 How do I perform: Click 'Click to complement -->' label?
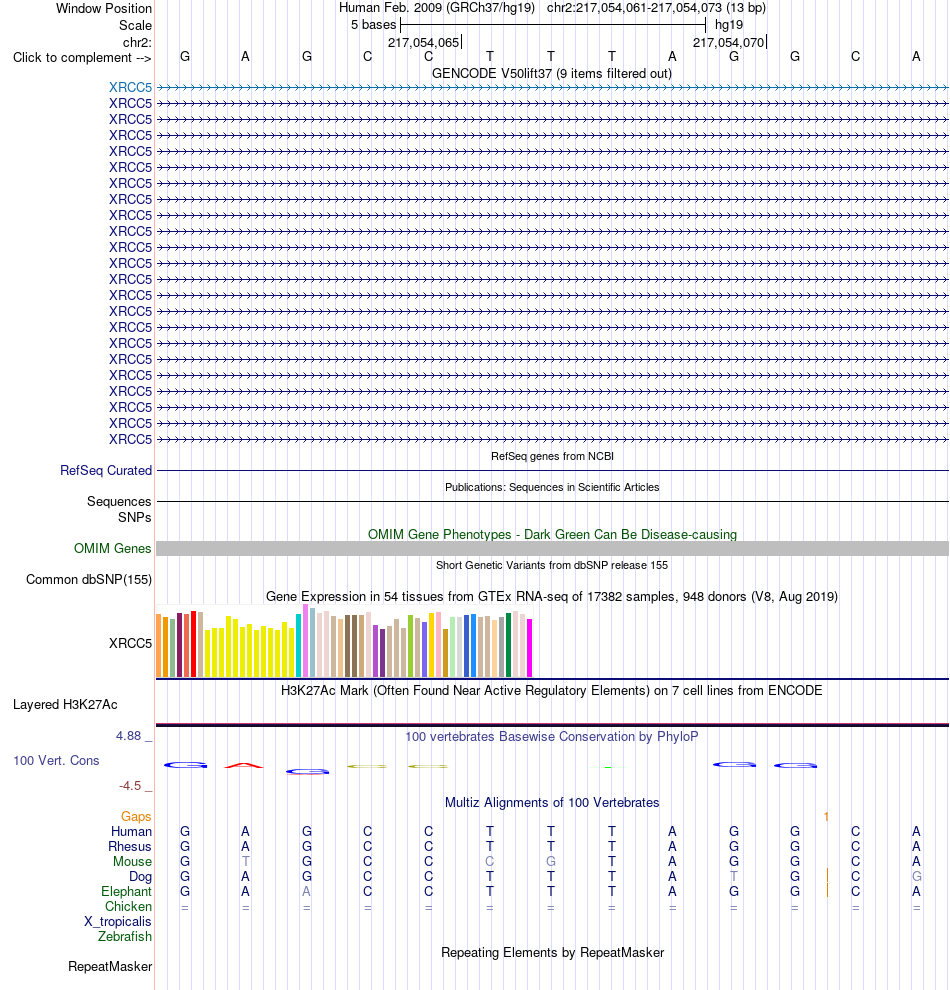coord(82,57)
